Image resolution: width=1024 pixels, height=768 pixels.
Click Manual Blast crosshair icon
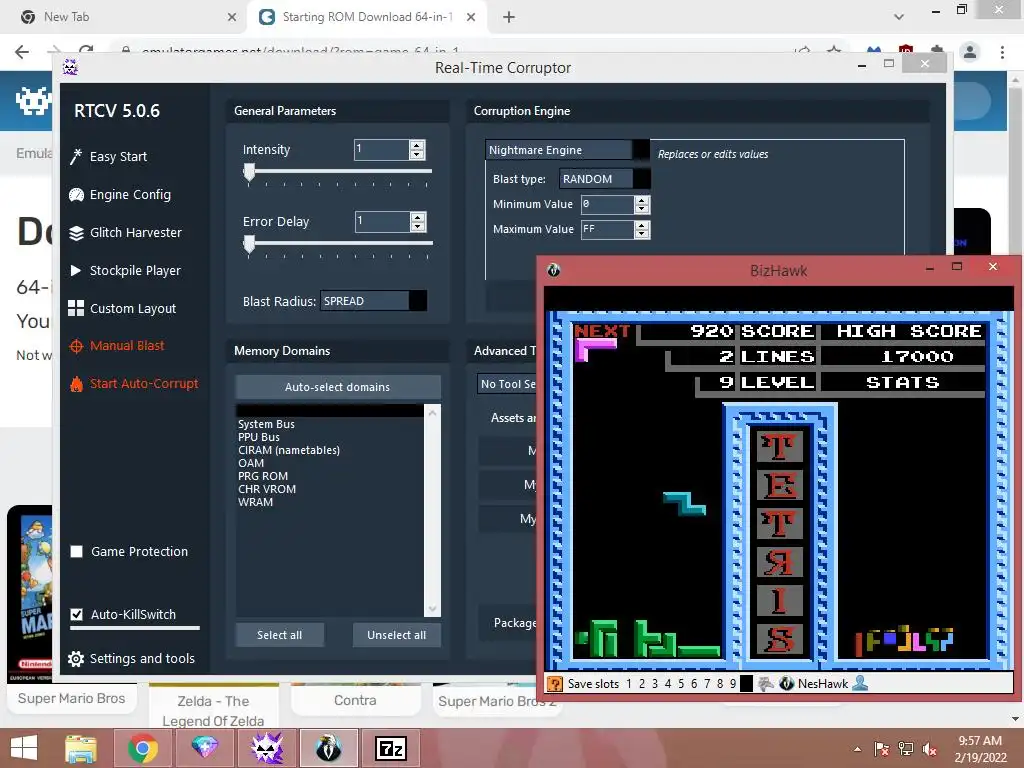[x=76, y=346]
